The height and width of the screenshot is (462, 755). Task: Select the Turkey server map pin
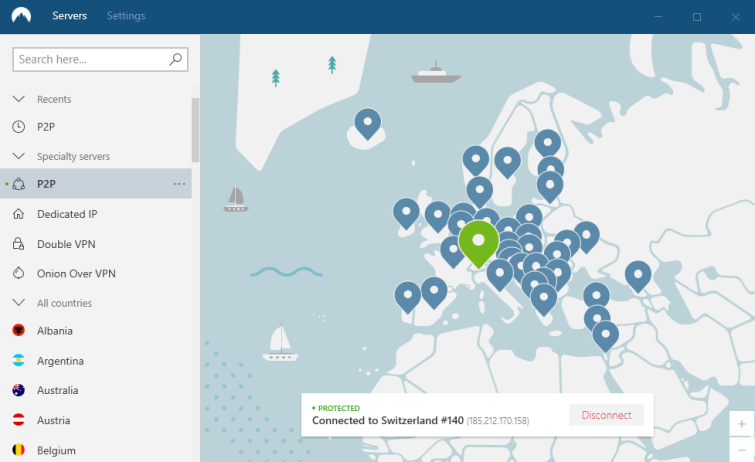[597, 294]
